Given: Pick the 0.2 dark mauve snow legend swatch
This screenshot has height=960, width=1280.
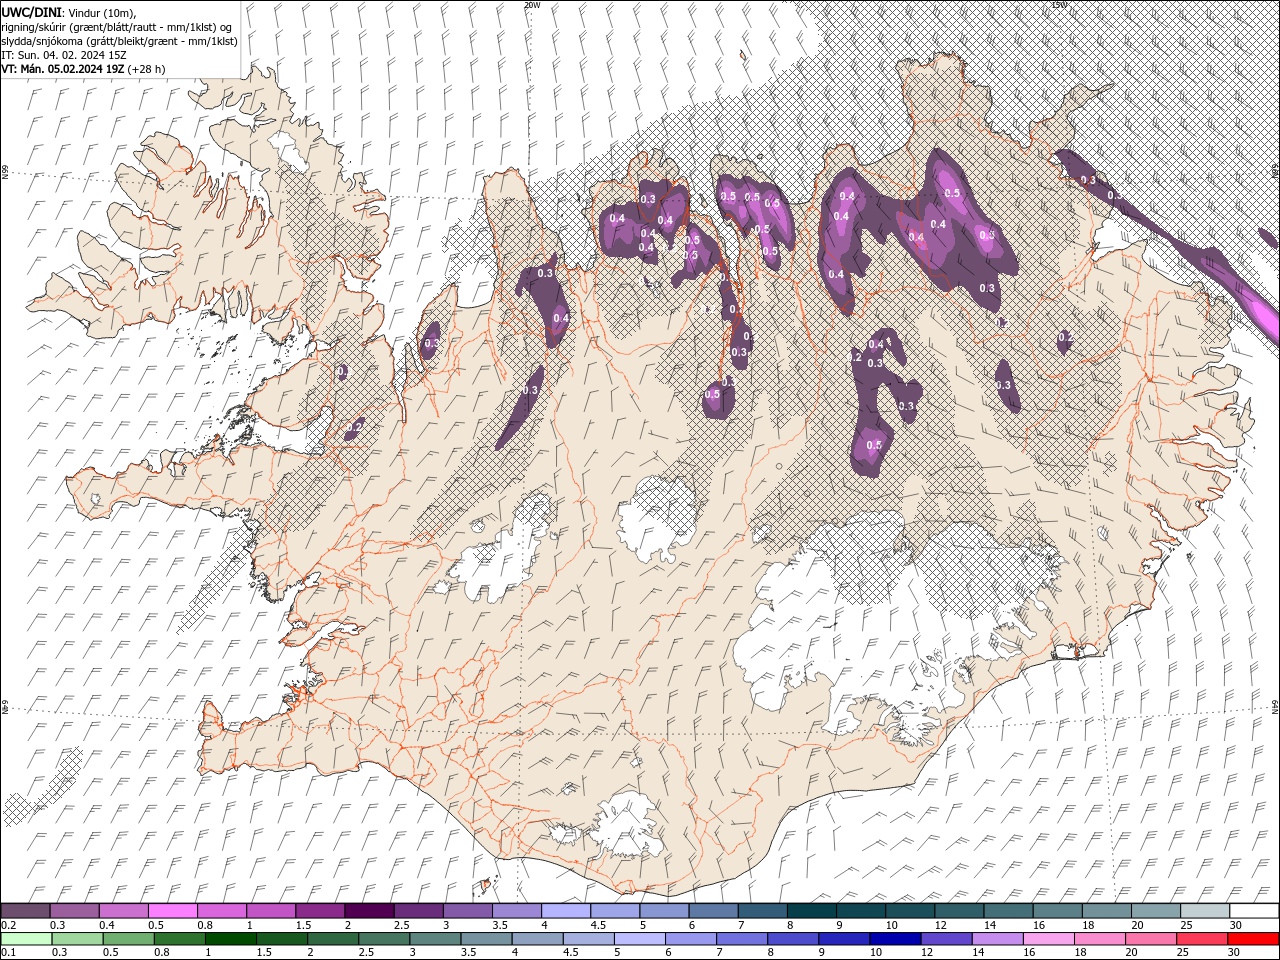Looking at the screenshot, I should (x=25, y=911).
